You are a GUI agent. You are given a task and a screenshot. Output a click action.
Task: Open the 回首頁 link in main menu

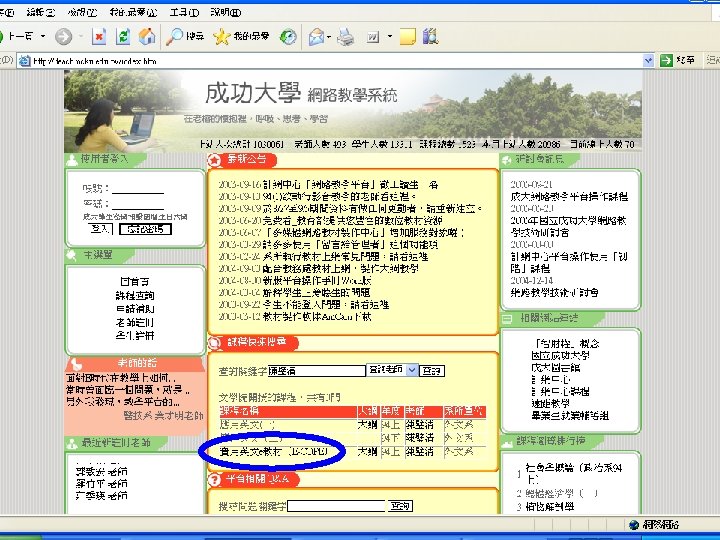[x=135, y=281]
